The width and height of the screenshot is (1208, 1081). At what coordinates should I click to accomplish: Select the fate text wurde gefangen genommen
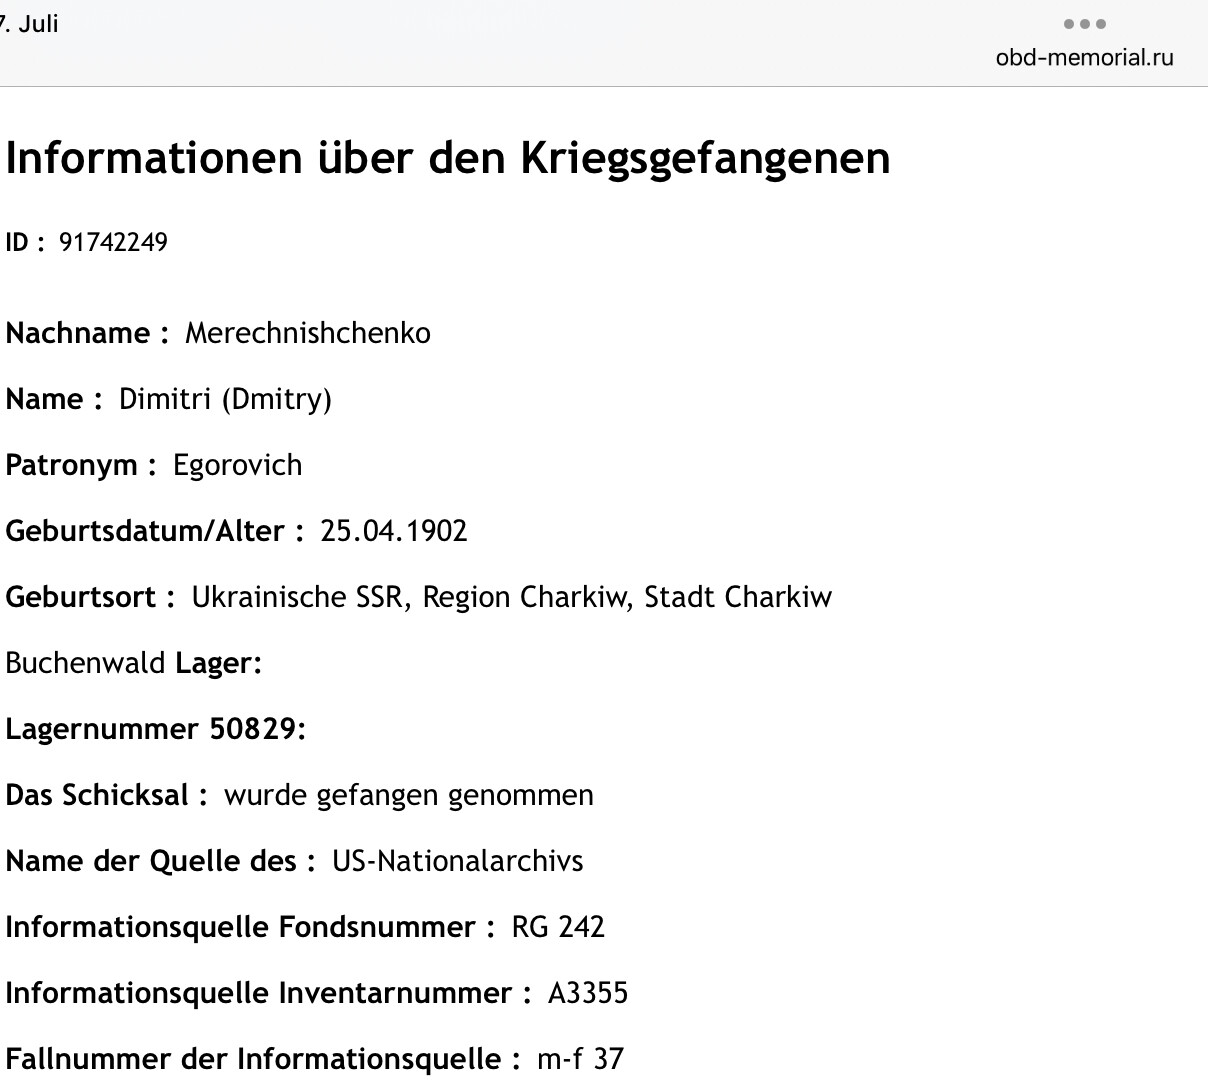409,795
